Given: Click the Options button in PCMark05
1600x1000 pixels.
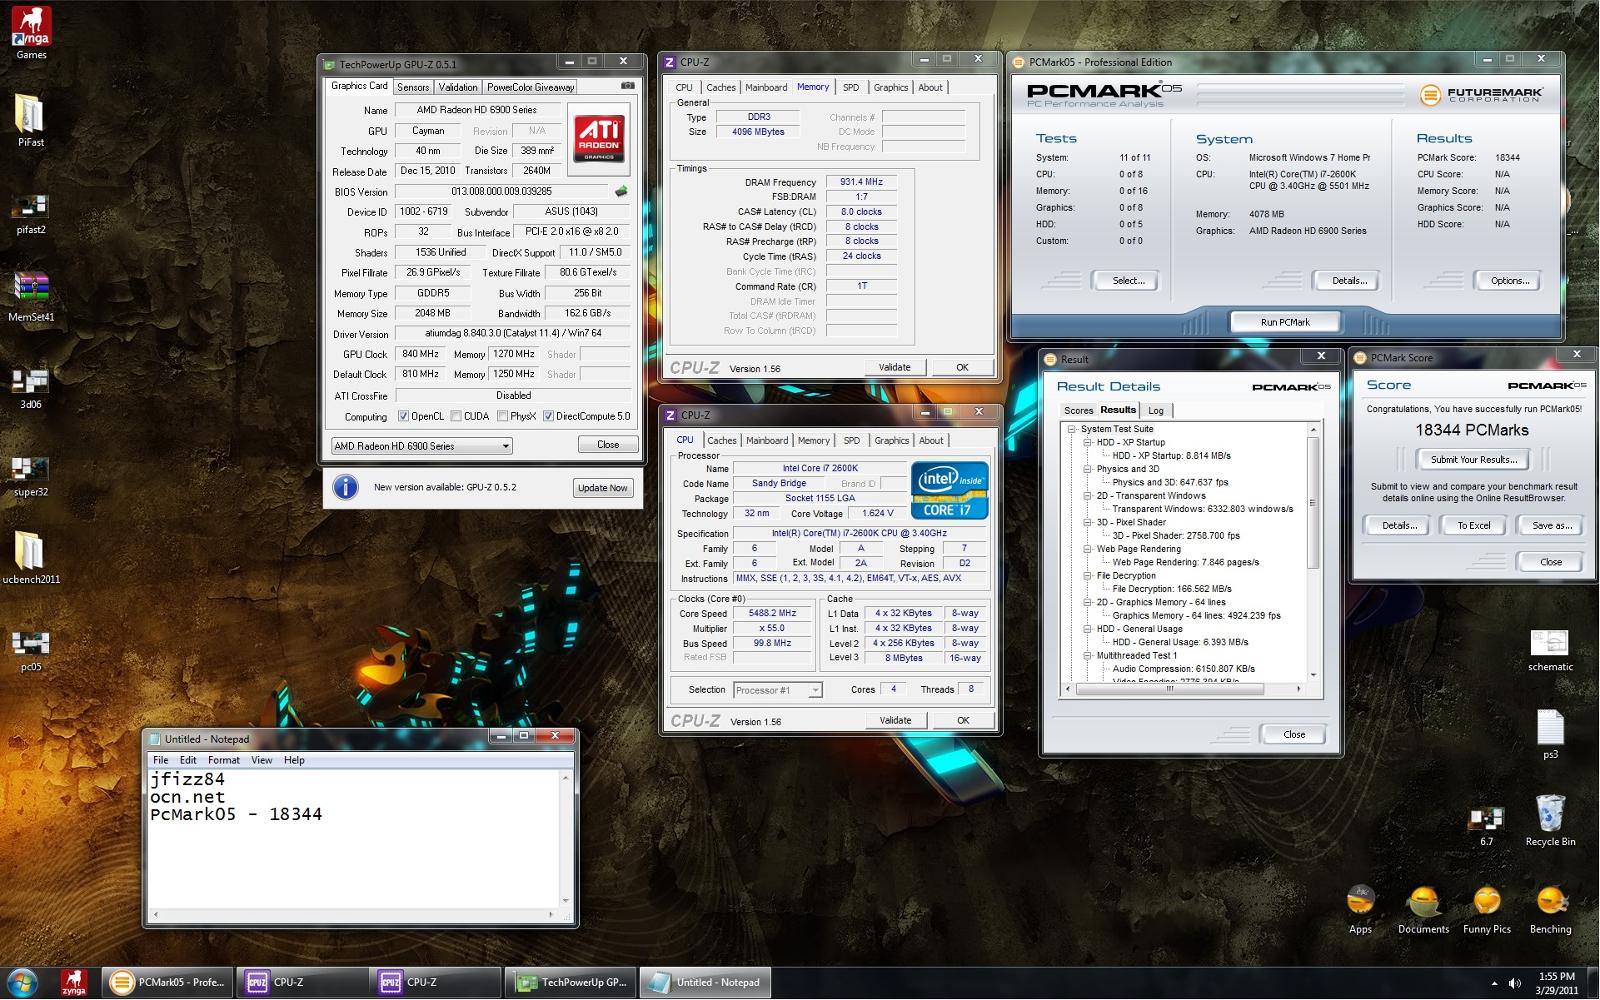Looking at the screenshot, I should pos(1510,281).
